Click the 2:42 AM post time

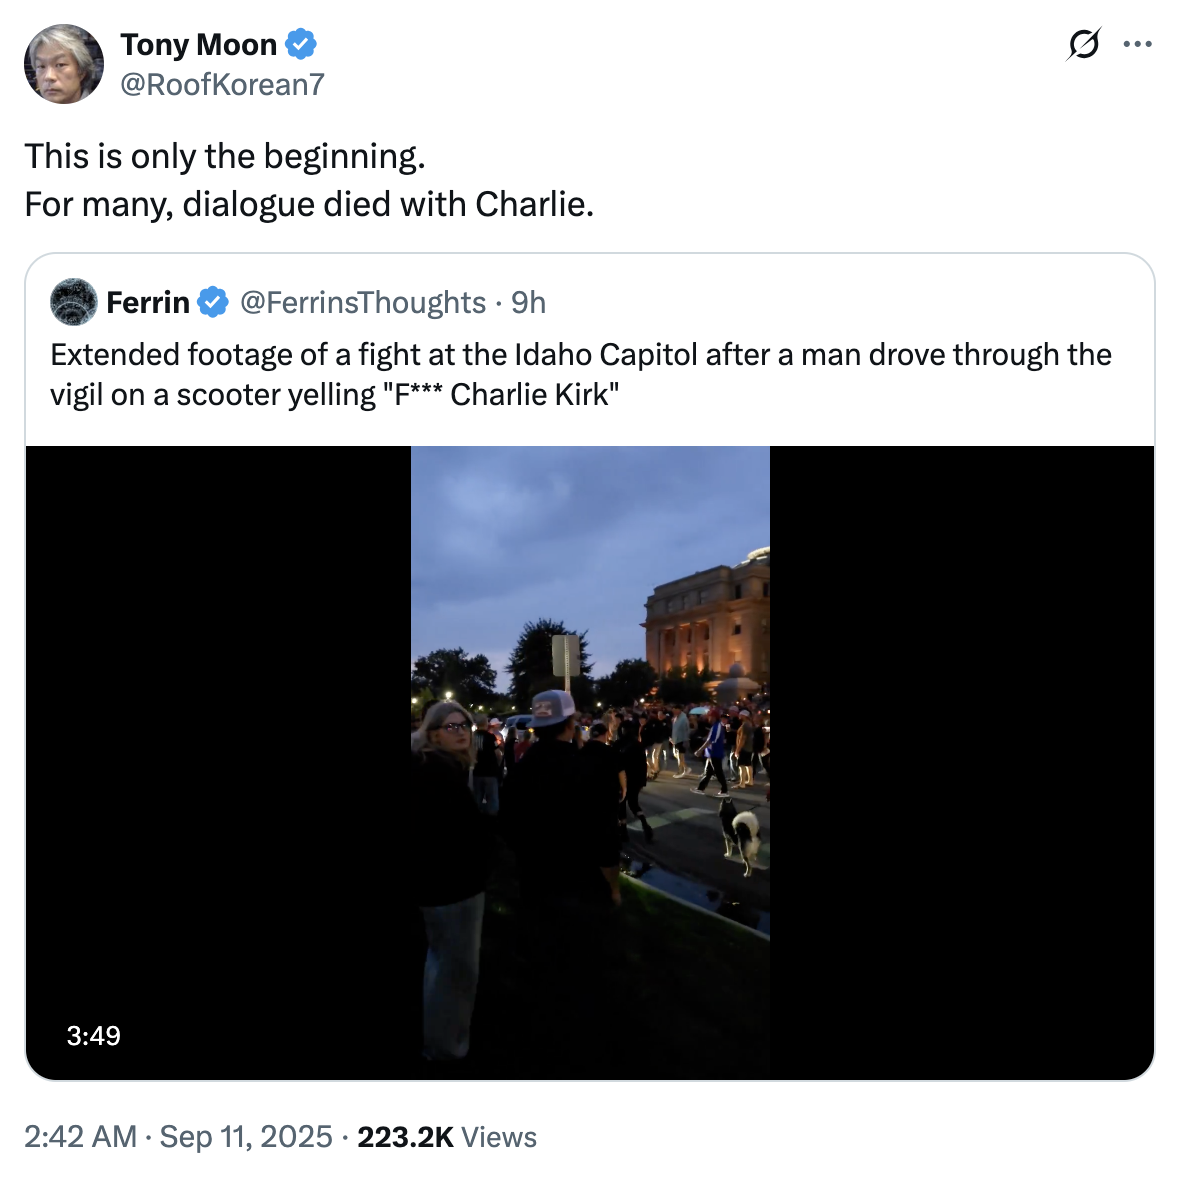click(x=80, y=1137)
